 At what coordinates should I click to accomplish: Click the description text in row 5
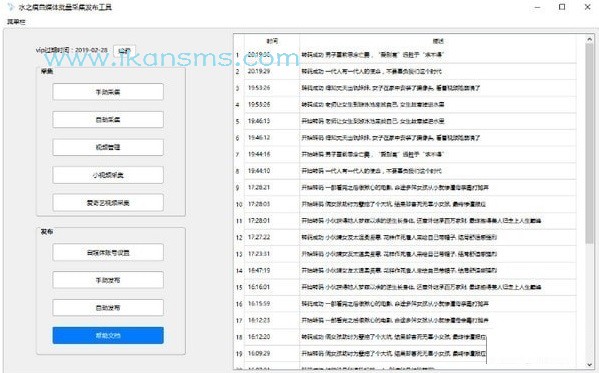tap(373, 121)
